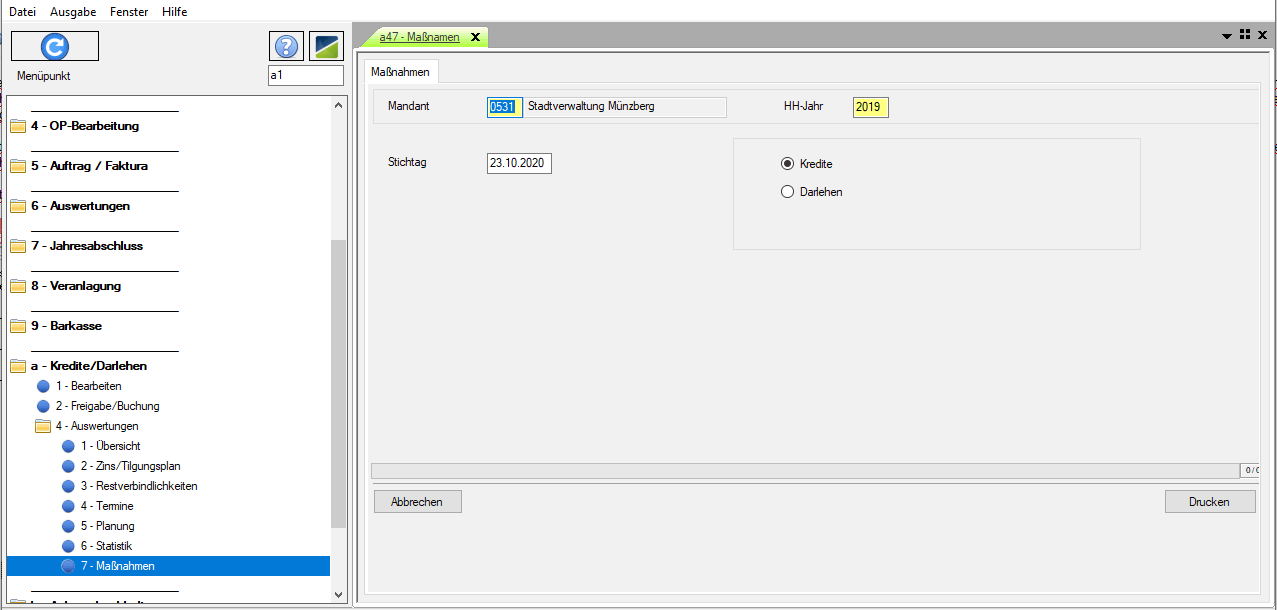Select the Darlehen radio button
This screenshot has width=1277, height=610.
click(788, 192)
